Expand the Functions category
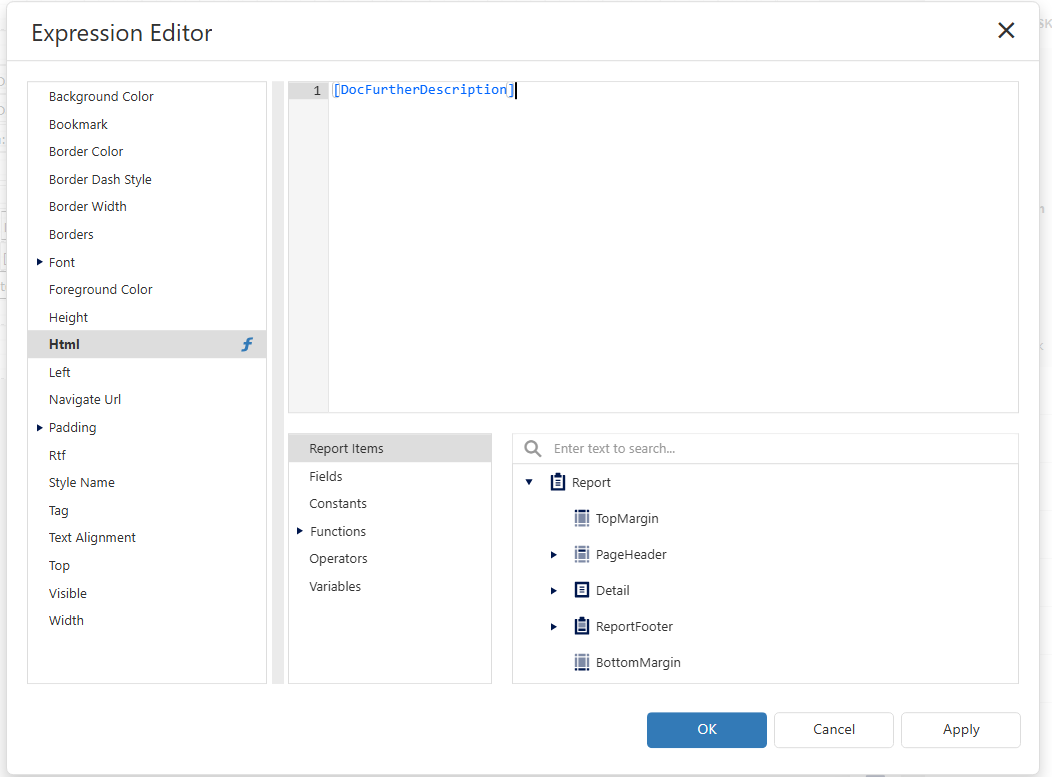Viewport: 1052px width, 777px height. click(300, 531)
